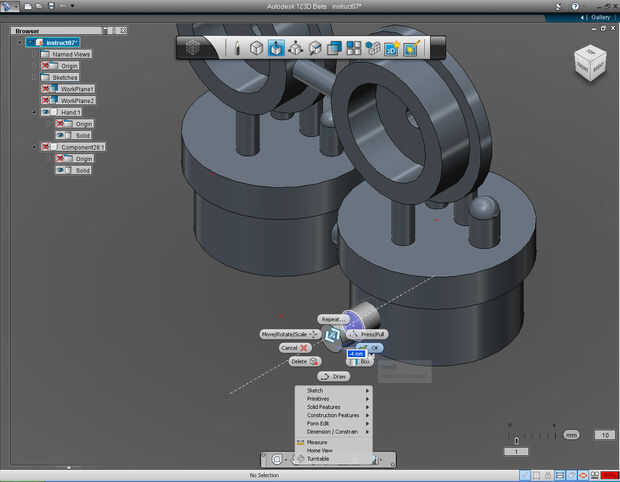The image size is (620, 482).
Task: Open the Solid Features submenu
Action: tap(333, 407)
